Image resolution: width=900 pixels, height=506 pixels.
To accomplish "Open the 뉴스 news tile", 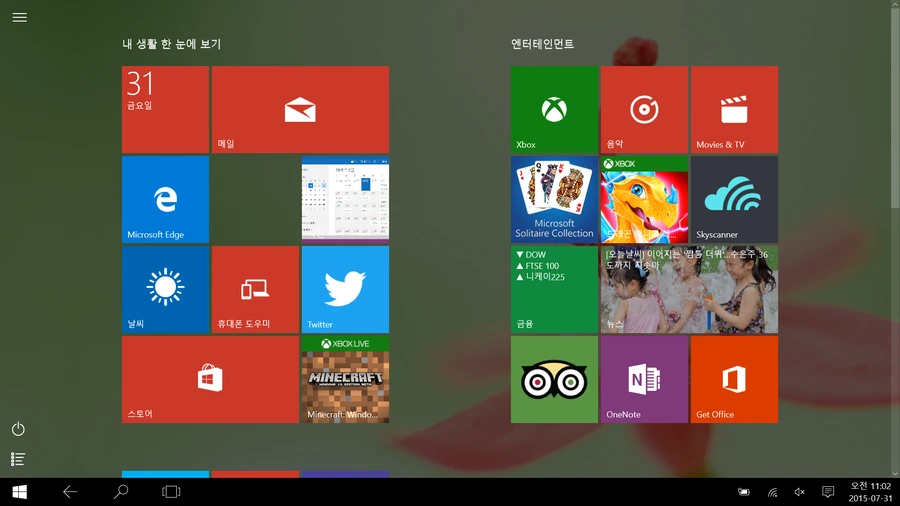I will point(689,290).
